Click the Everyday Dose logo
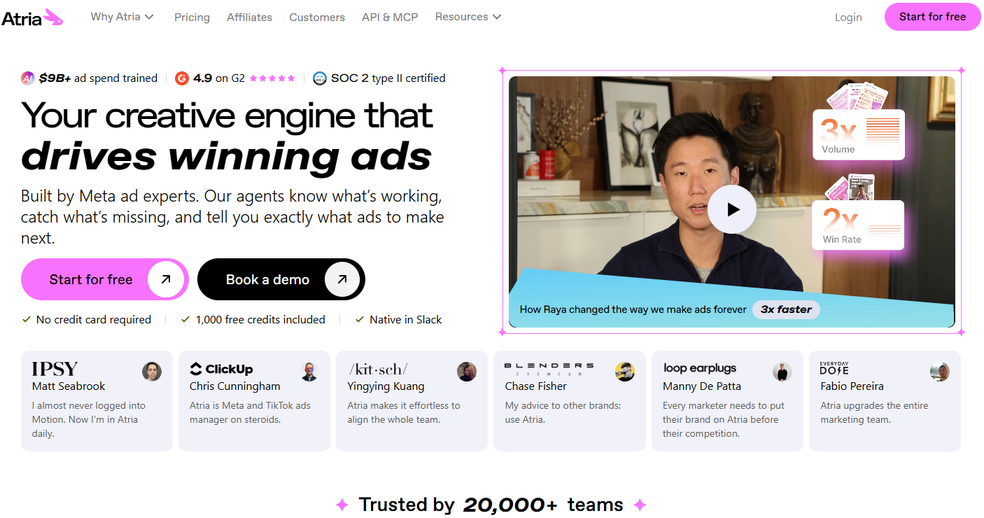 tap(834, 369)
